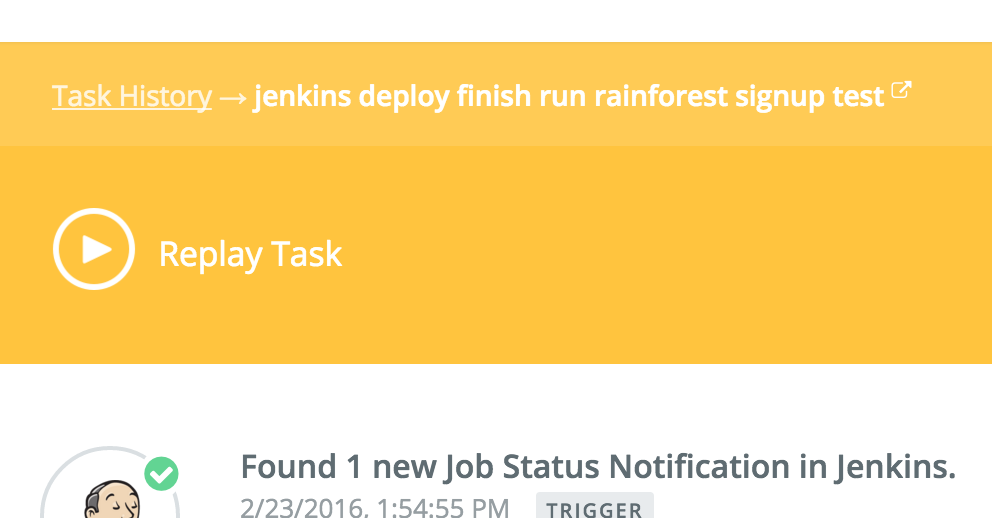This screenshot has height=518, width=992.
Task: Select the Replay Task label
Action: 251,254
